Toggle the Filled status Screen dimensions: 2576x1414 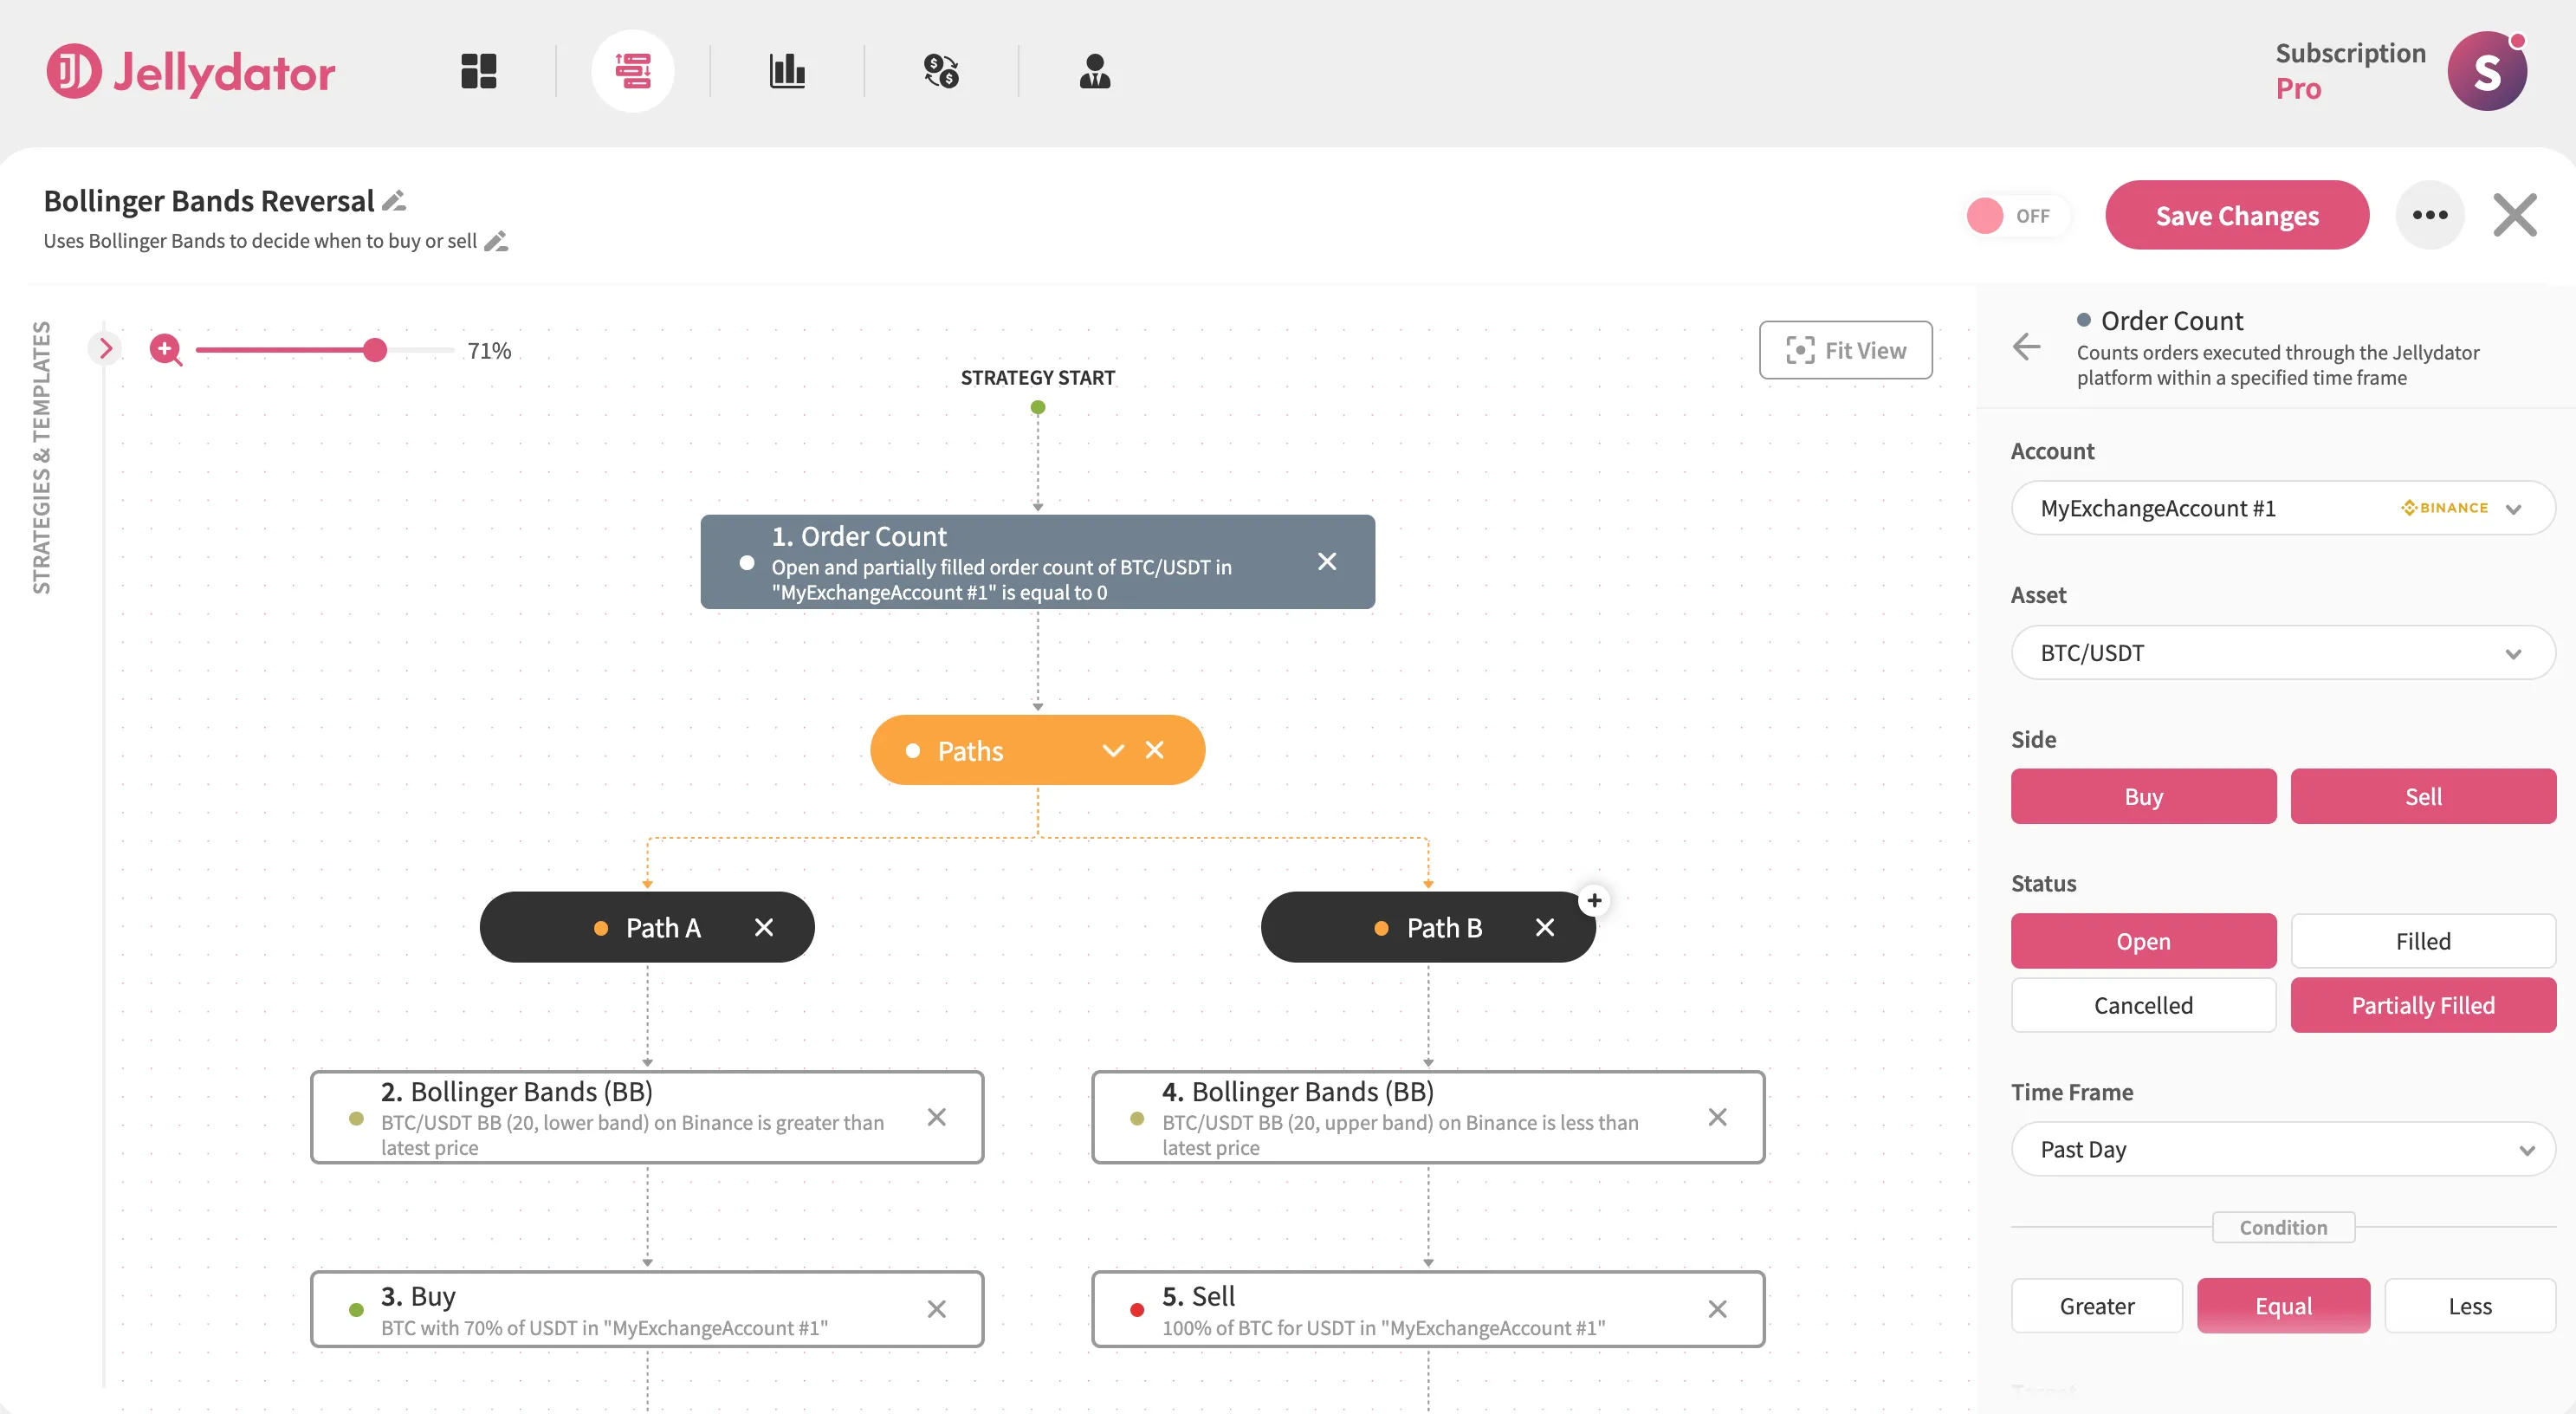2423,941
